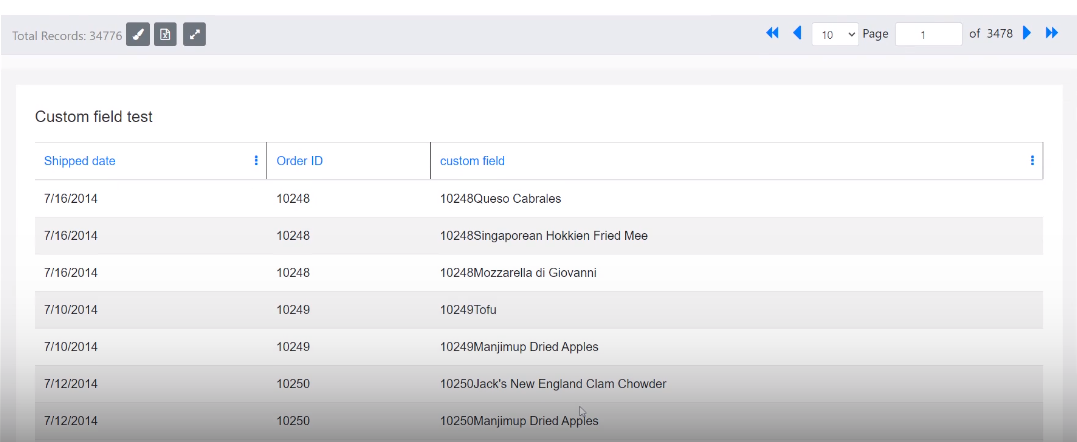
Task: Sort by the Order ID column header
Action: tap(299, 161)
